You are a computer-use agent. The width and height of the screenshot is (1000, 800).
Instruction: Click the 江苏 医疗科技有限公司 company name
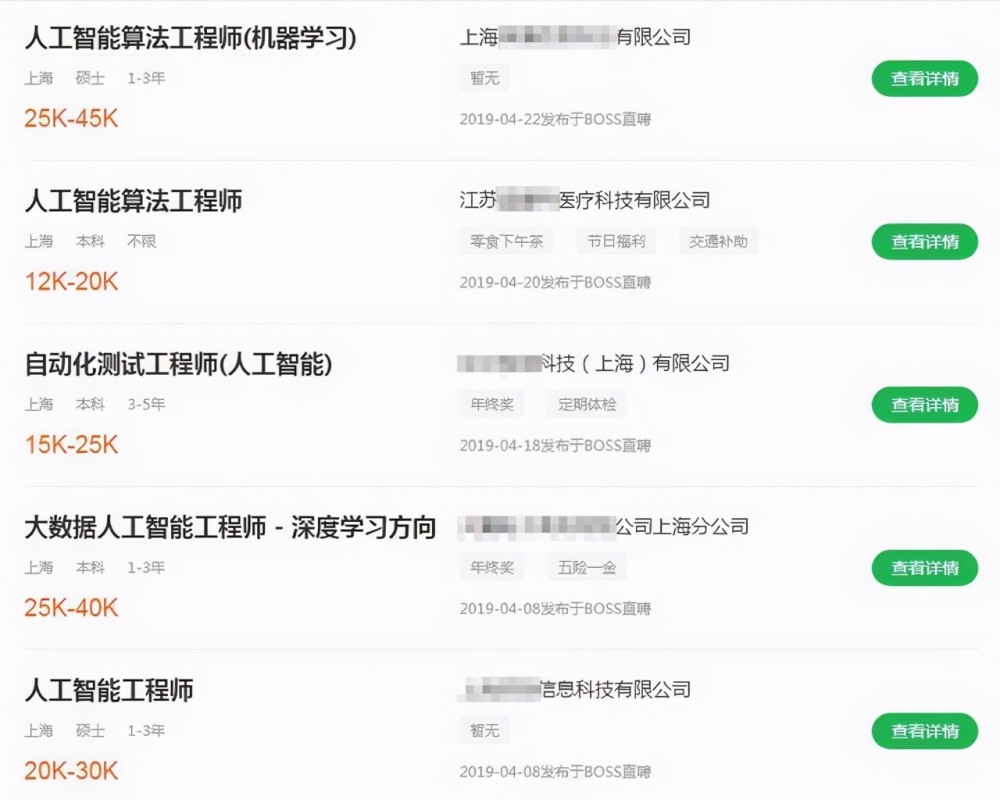(585, 200)
